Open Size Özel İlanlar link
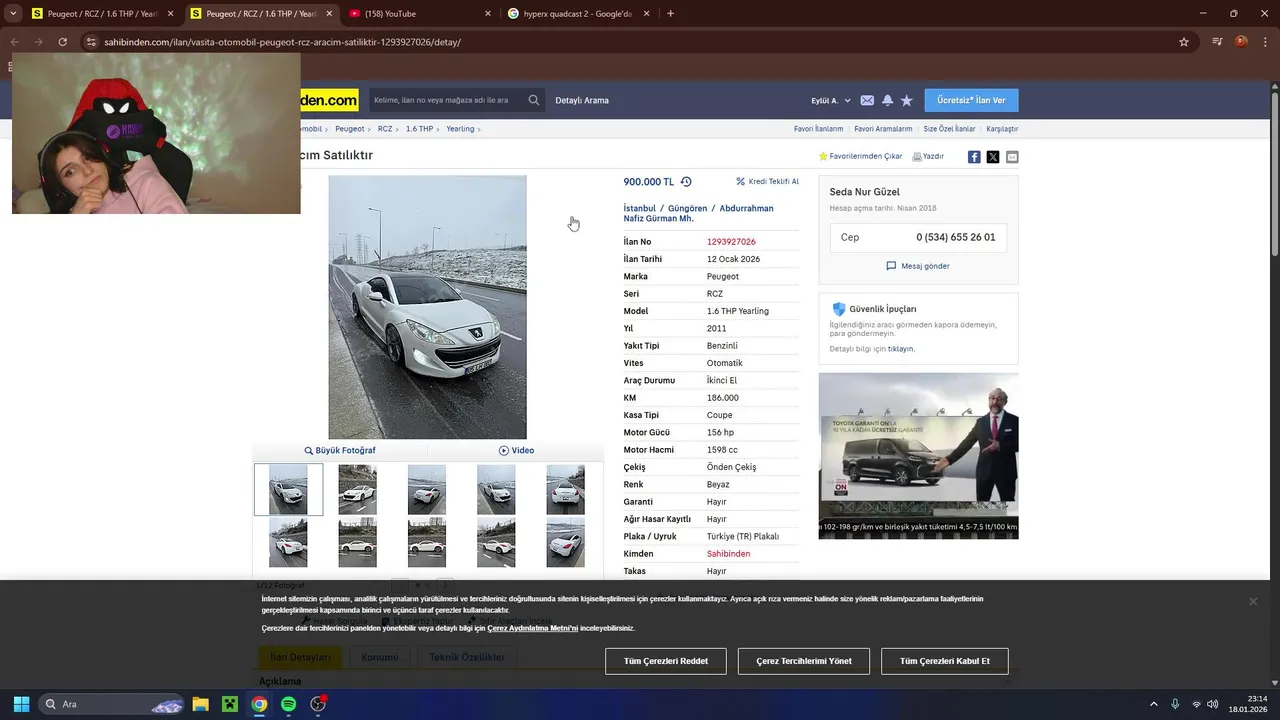 click(x=949, y=129)
